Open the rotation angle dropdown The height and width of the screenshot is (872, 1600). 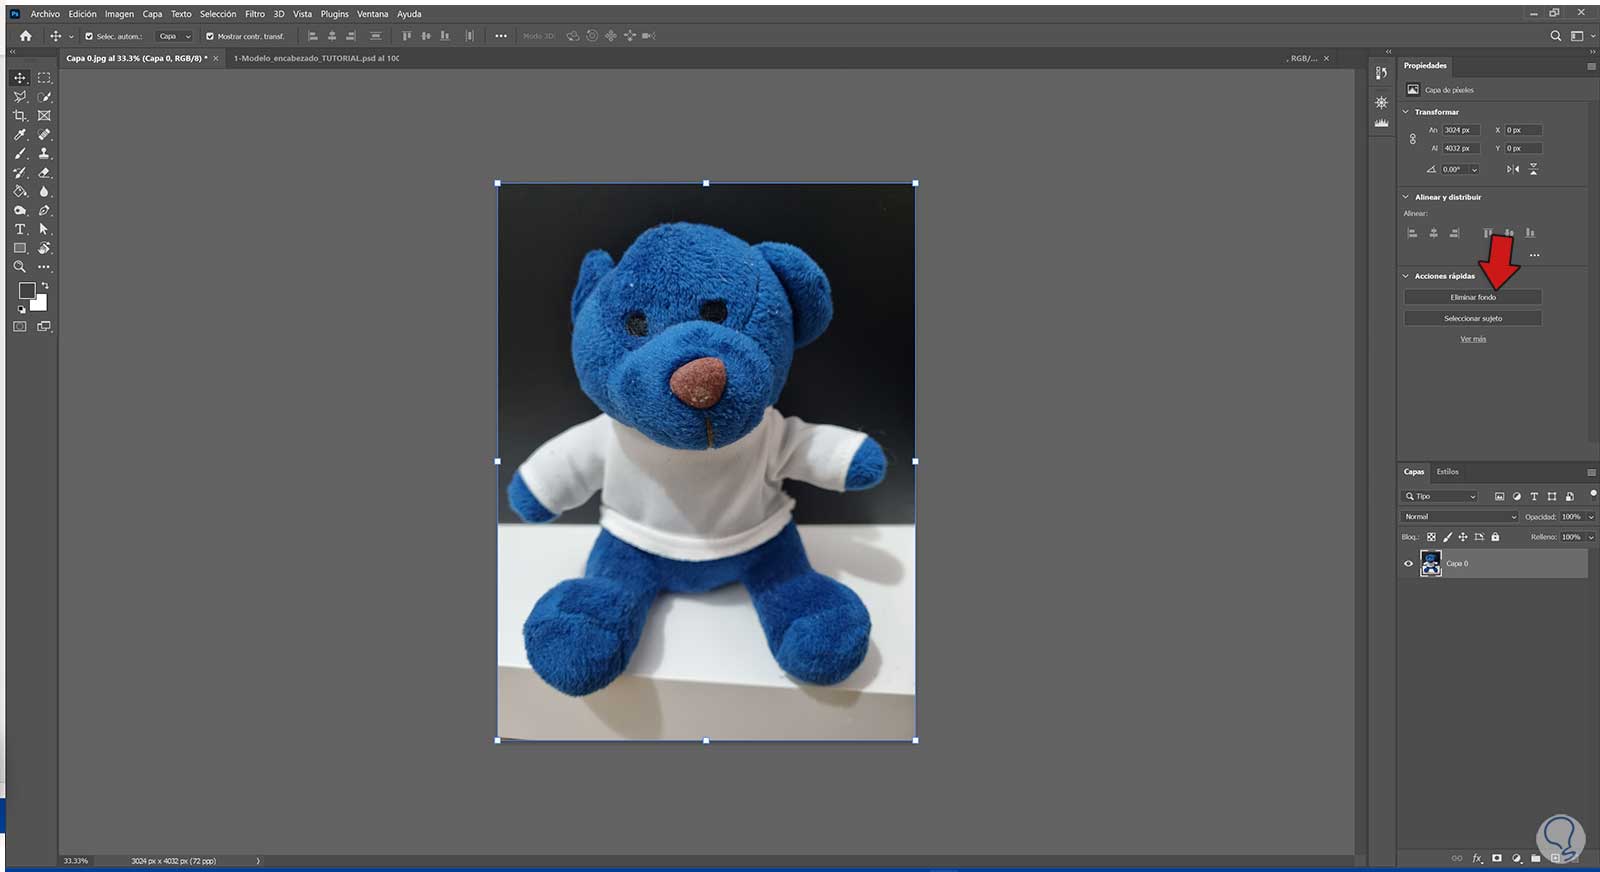point(1474,170)
